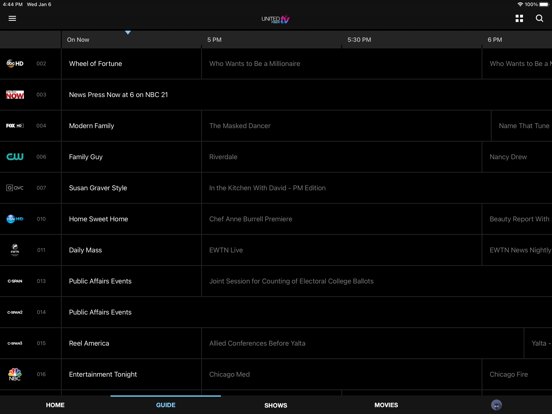Select the On Now time header
The image size is (552, 414).
[x=78, y=40]
